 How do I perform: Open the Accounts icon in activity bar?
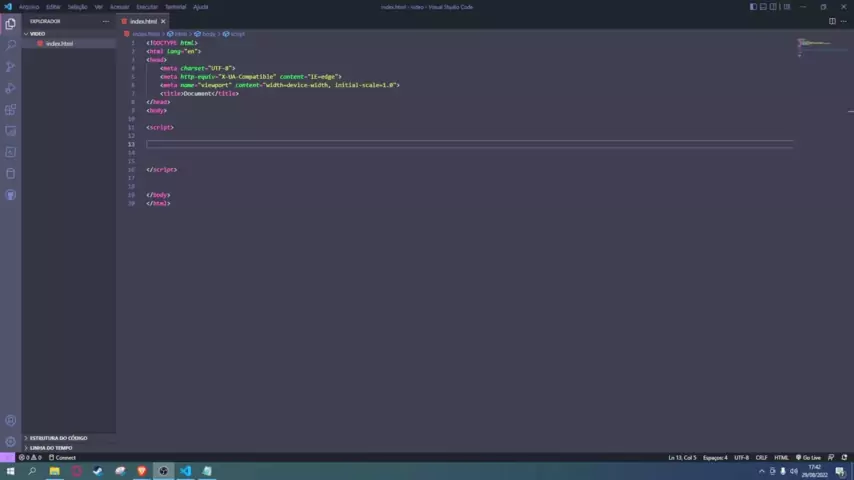tap(10, 420)
